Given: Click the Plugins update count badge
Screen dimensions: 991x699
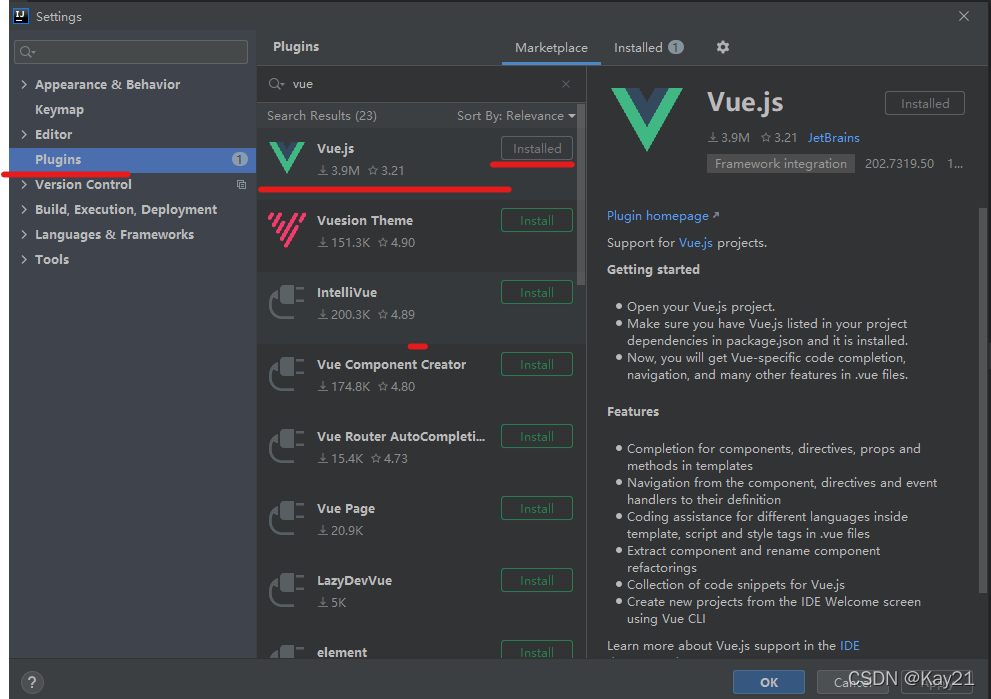Looking at the screenshot, I should pos(240,159).
